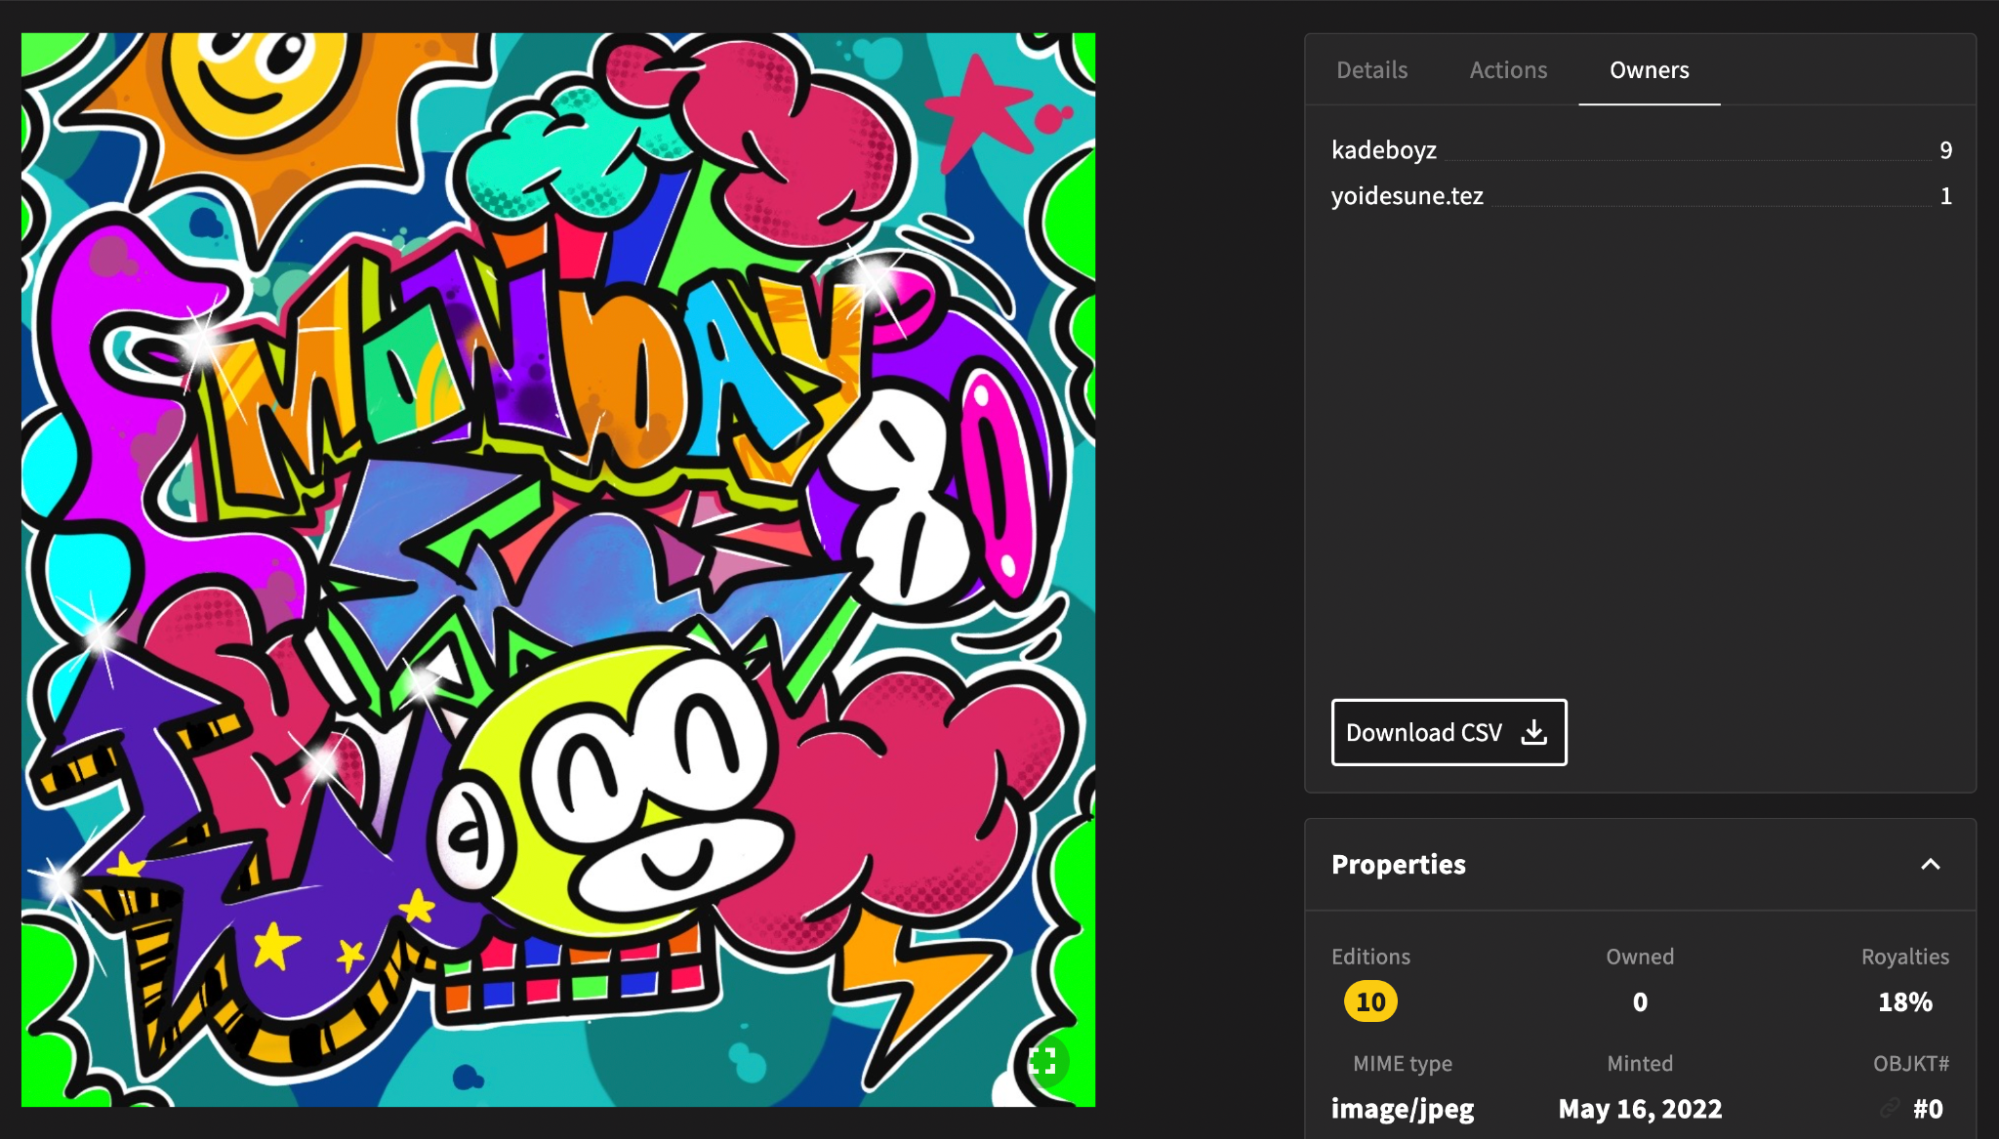The height and width of the screenshot is (1140, 1999).
Task: Collapse the Properties panel chevron
Action: click(1930, 865)
